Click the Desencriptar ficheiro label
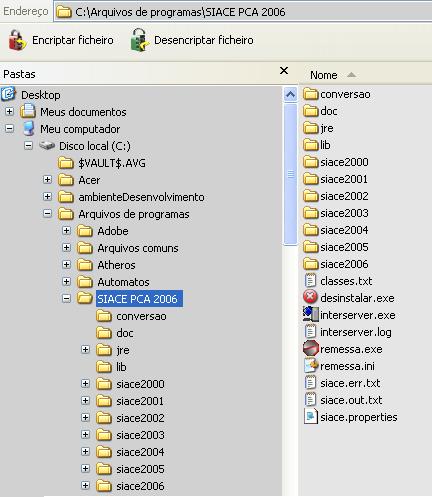 [x=204, y=40]
